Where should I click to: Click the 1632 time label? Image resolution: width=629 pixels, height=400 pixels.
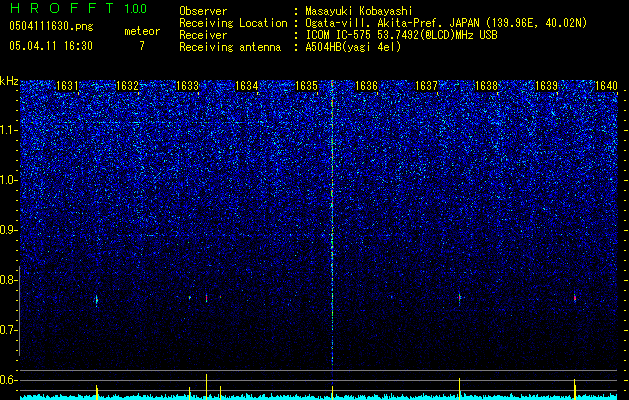click(127, 86)
